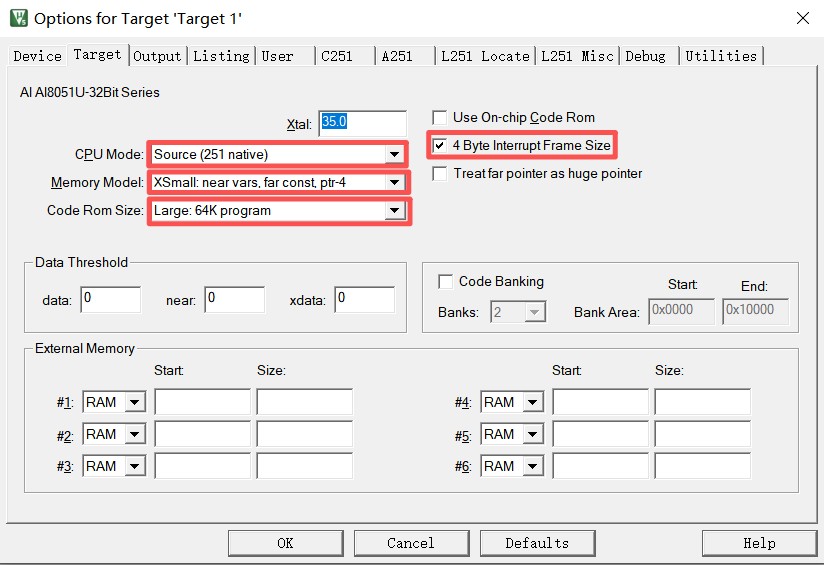
Task: Click External Memory #2 Size field
Action: (x=304, y=434)
